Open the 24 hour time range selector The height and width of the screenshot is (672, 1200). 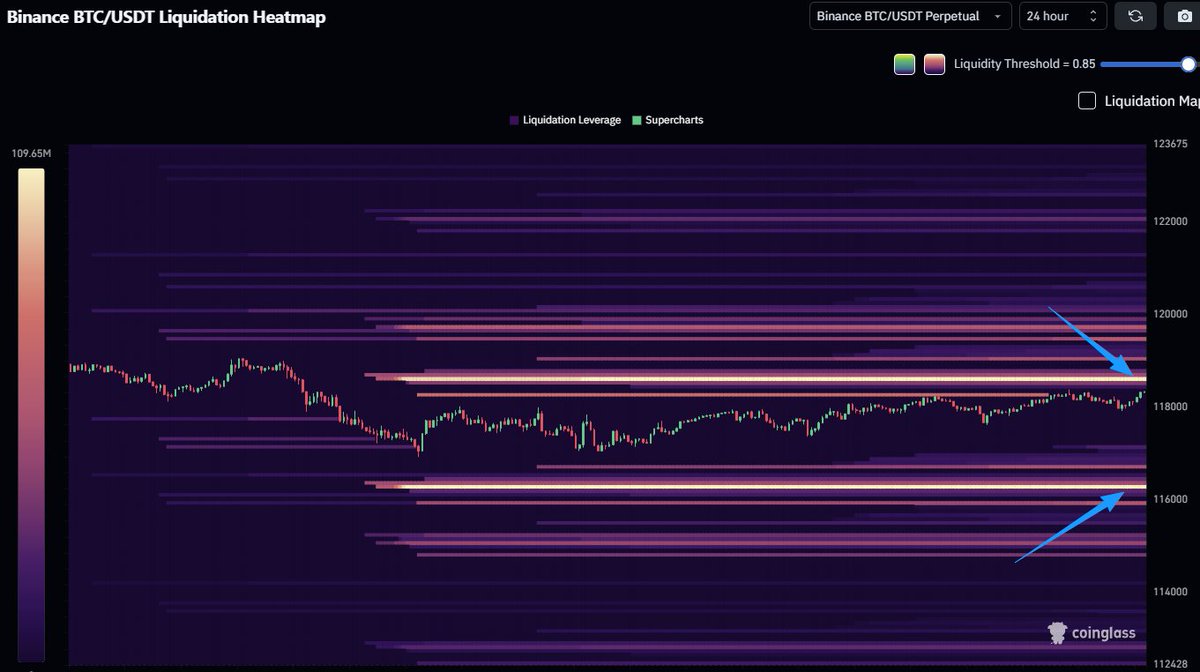[x=1062, y=16]
